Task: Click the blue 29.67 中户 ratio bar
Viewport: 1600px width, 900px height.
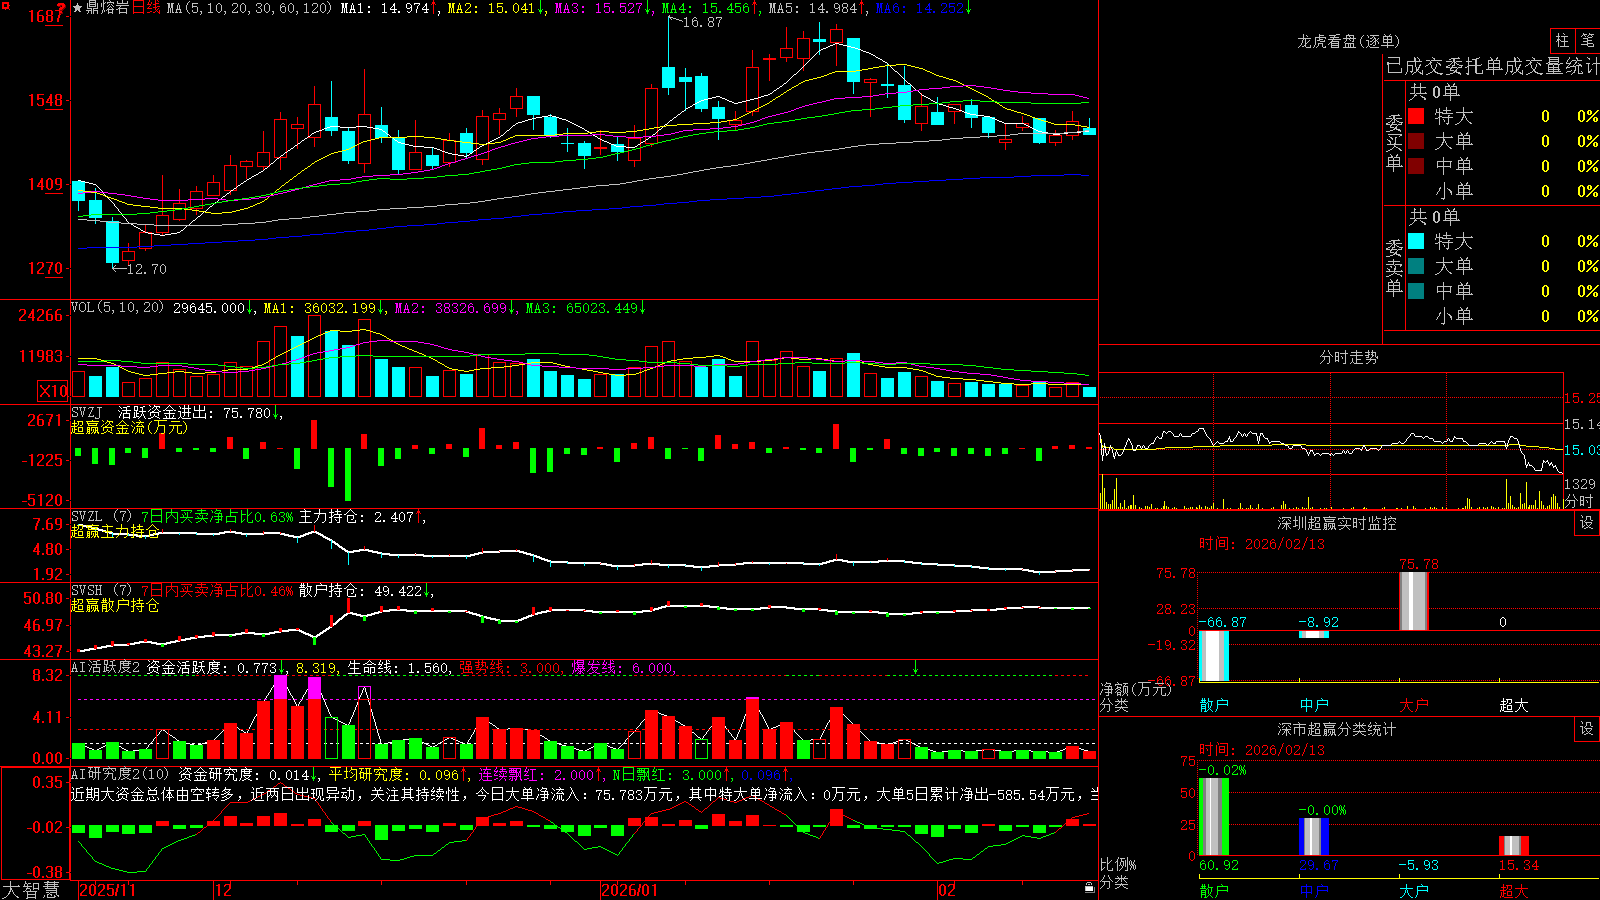Action: pos(1314,837)
